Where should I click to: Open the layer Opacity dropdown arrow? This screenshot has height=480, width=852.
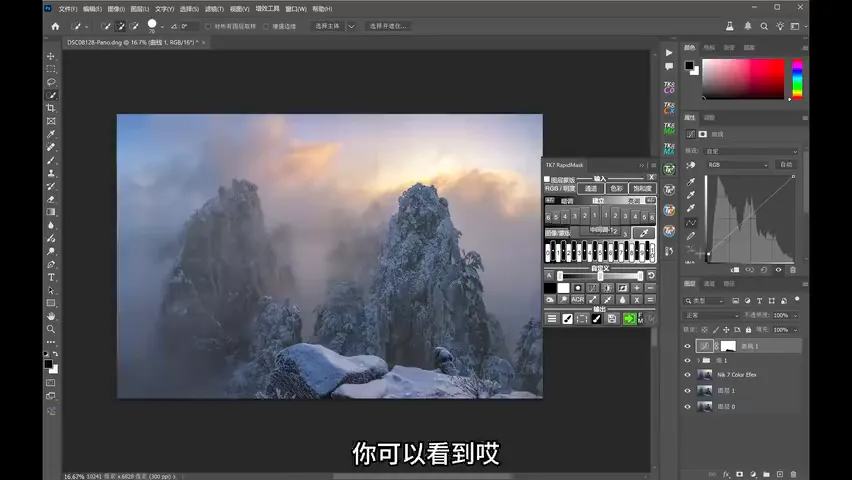click(x=795, y=315)
